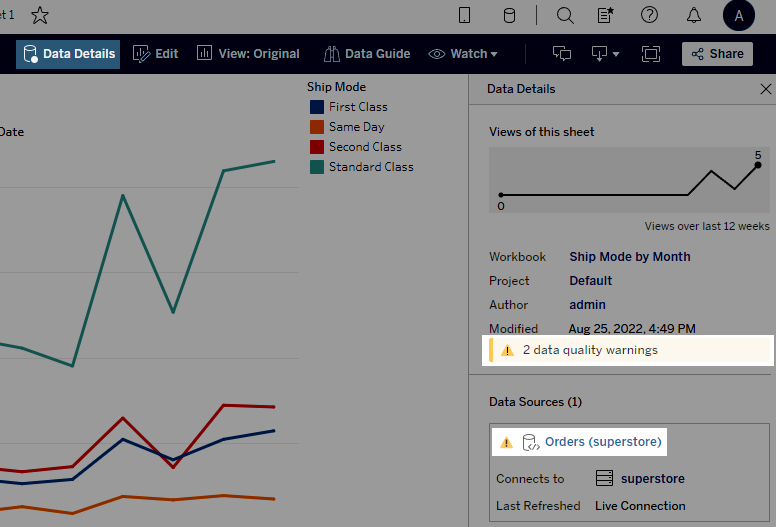The image size is (776, 527).
Task: Select Second Class legend label
Action: [365, 147]
